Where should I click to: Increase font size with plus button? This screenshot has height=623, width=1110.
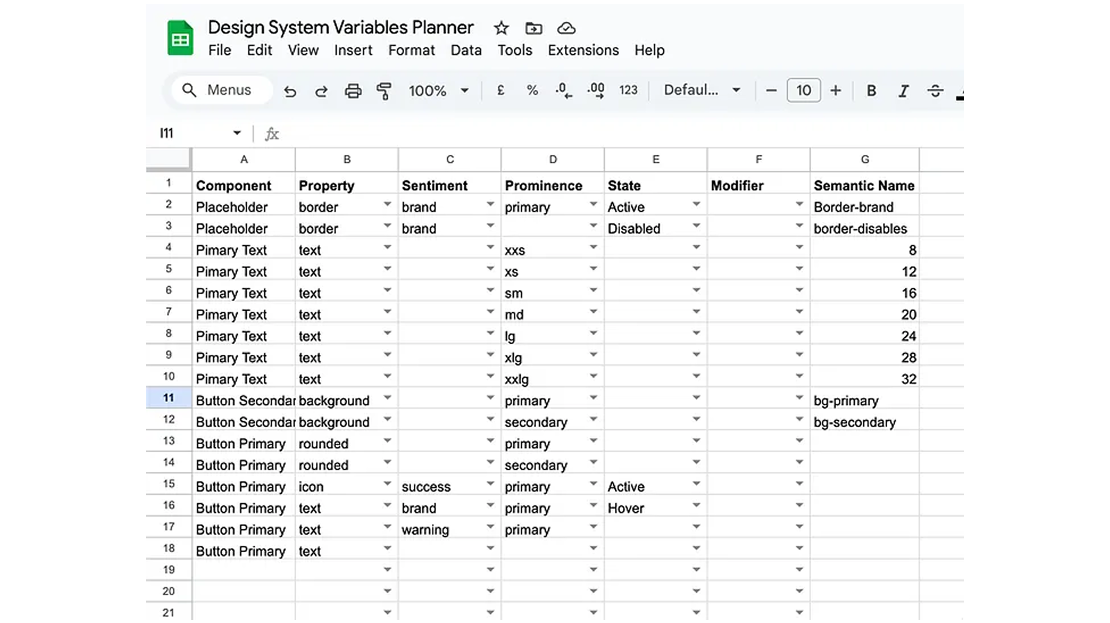[x=835, y=91]
